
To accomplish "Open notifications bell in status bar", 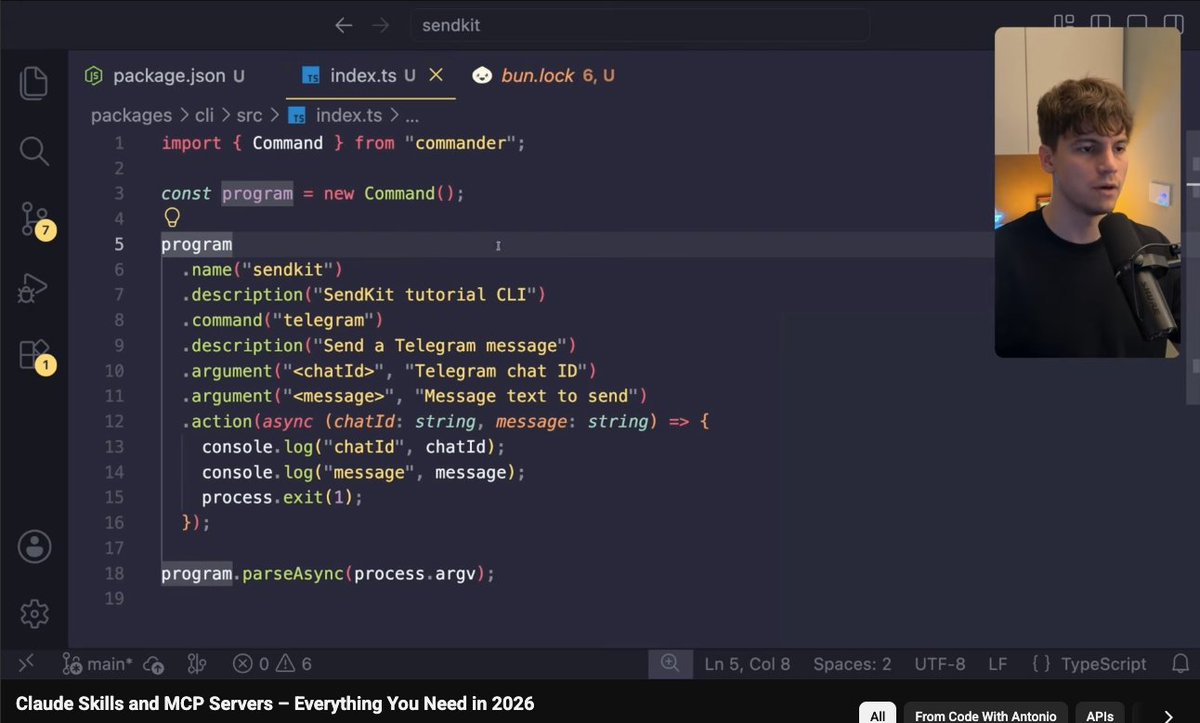I will pyautogui.click(x=1180, y=663).
